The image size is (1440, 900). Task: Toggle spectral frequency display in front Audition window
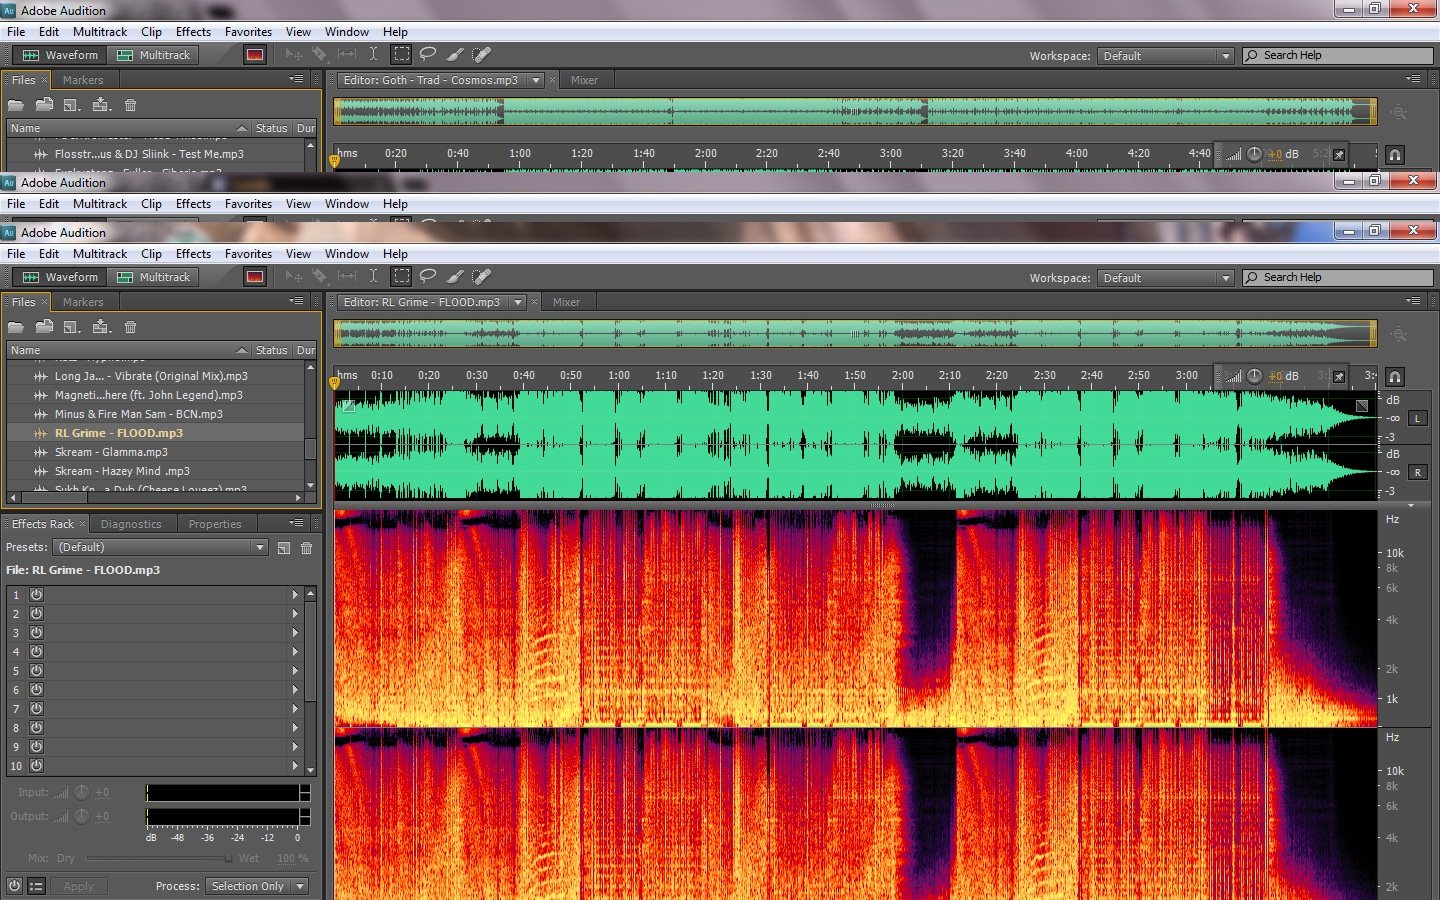tap(255, 277)
